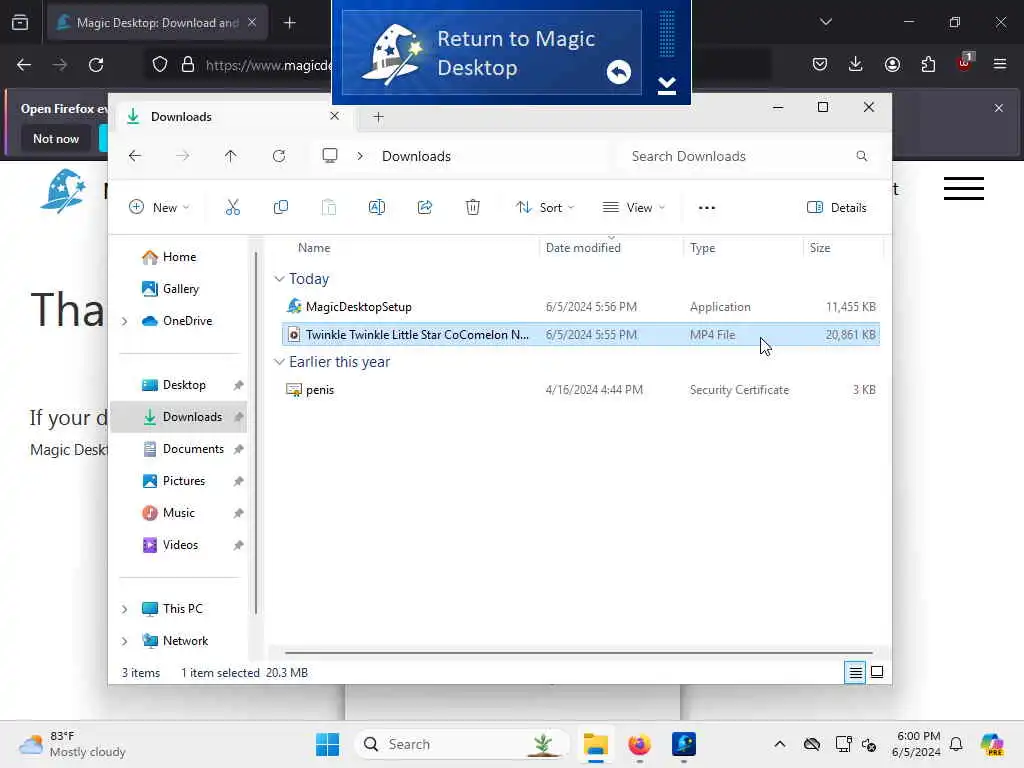Select the Magic Desktop Firefox tab
Image resolution: width=1024 pixels, height=768 pixels.
click(157, 23)
